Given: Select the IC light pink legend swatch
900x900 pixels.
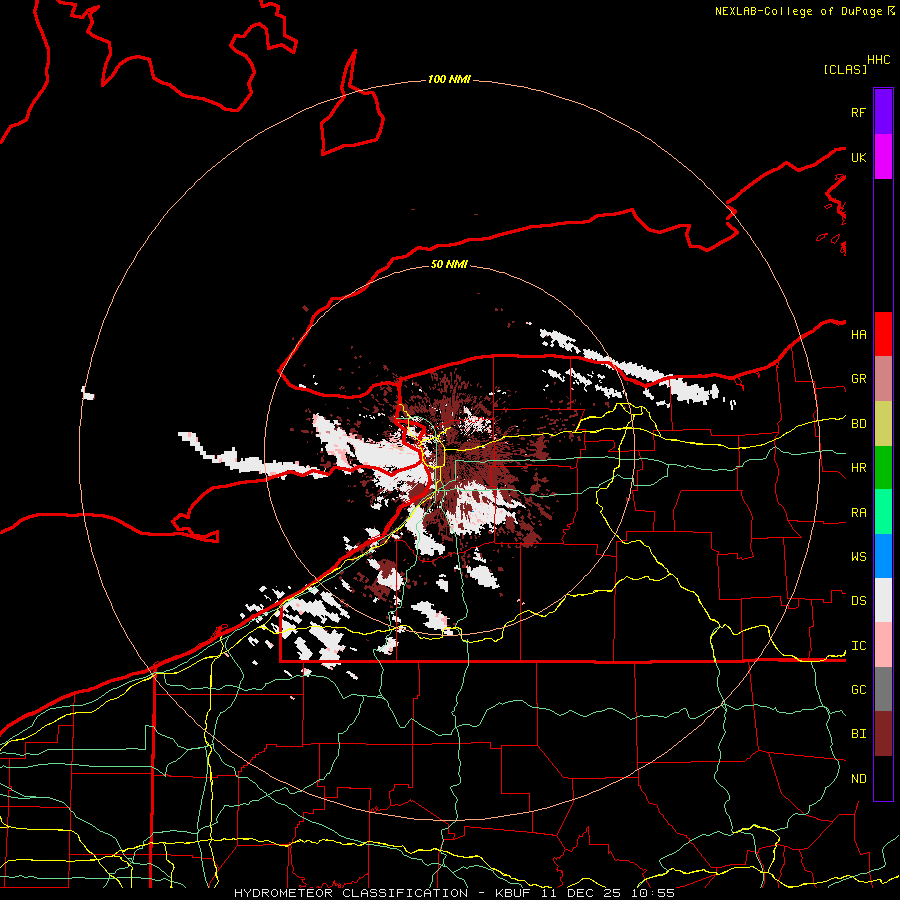Looking at the screenshot, I should click(883, 645).
